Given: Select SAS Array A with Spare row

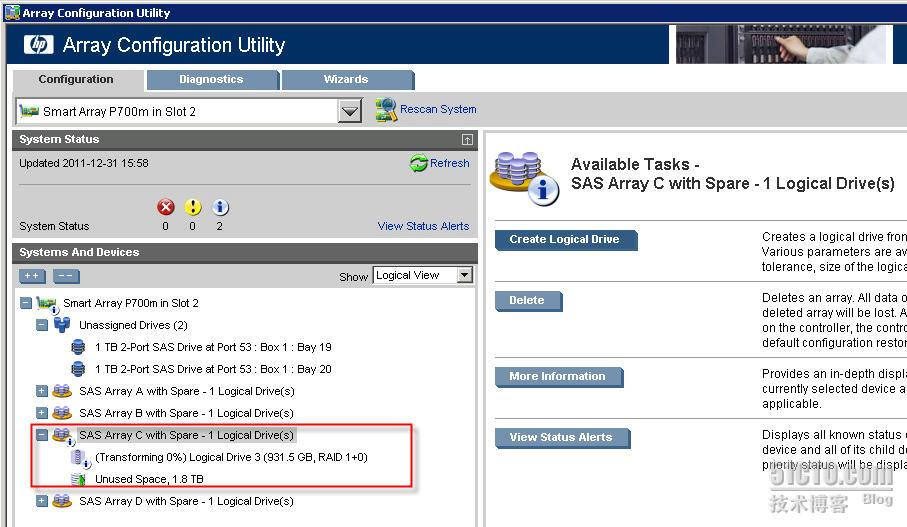Looking at the screenshot, I should click(x=186, y=391).
